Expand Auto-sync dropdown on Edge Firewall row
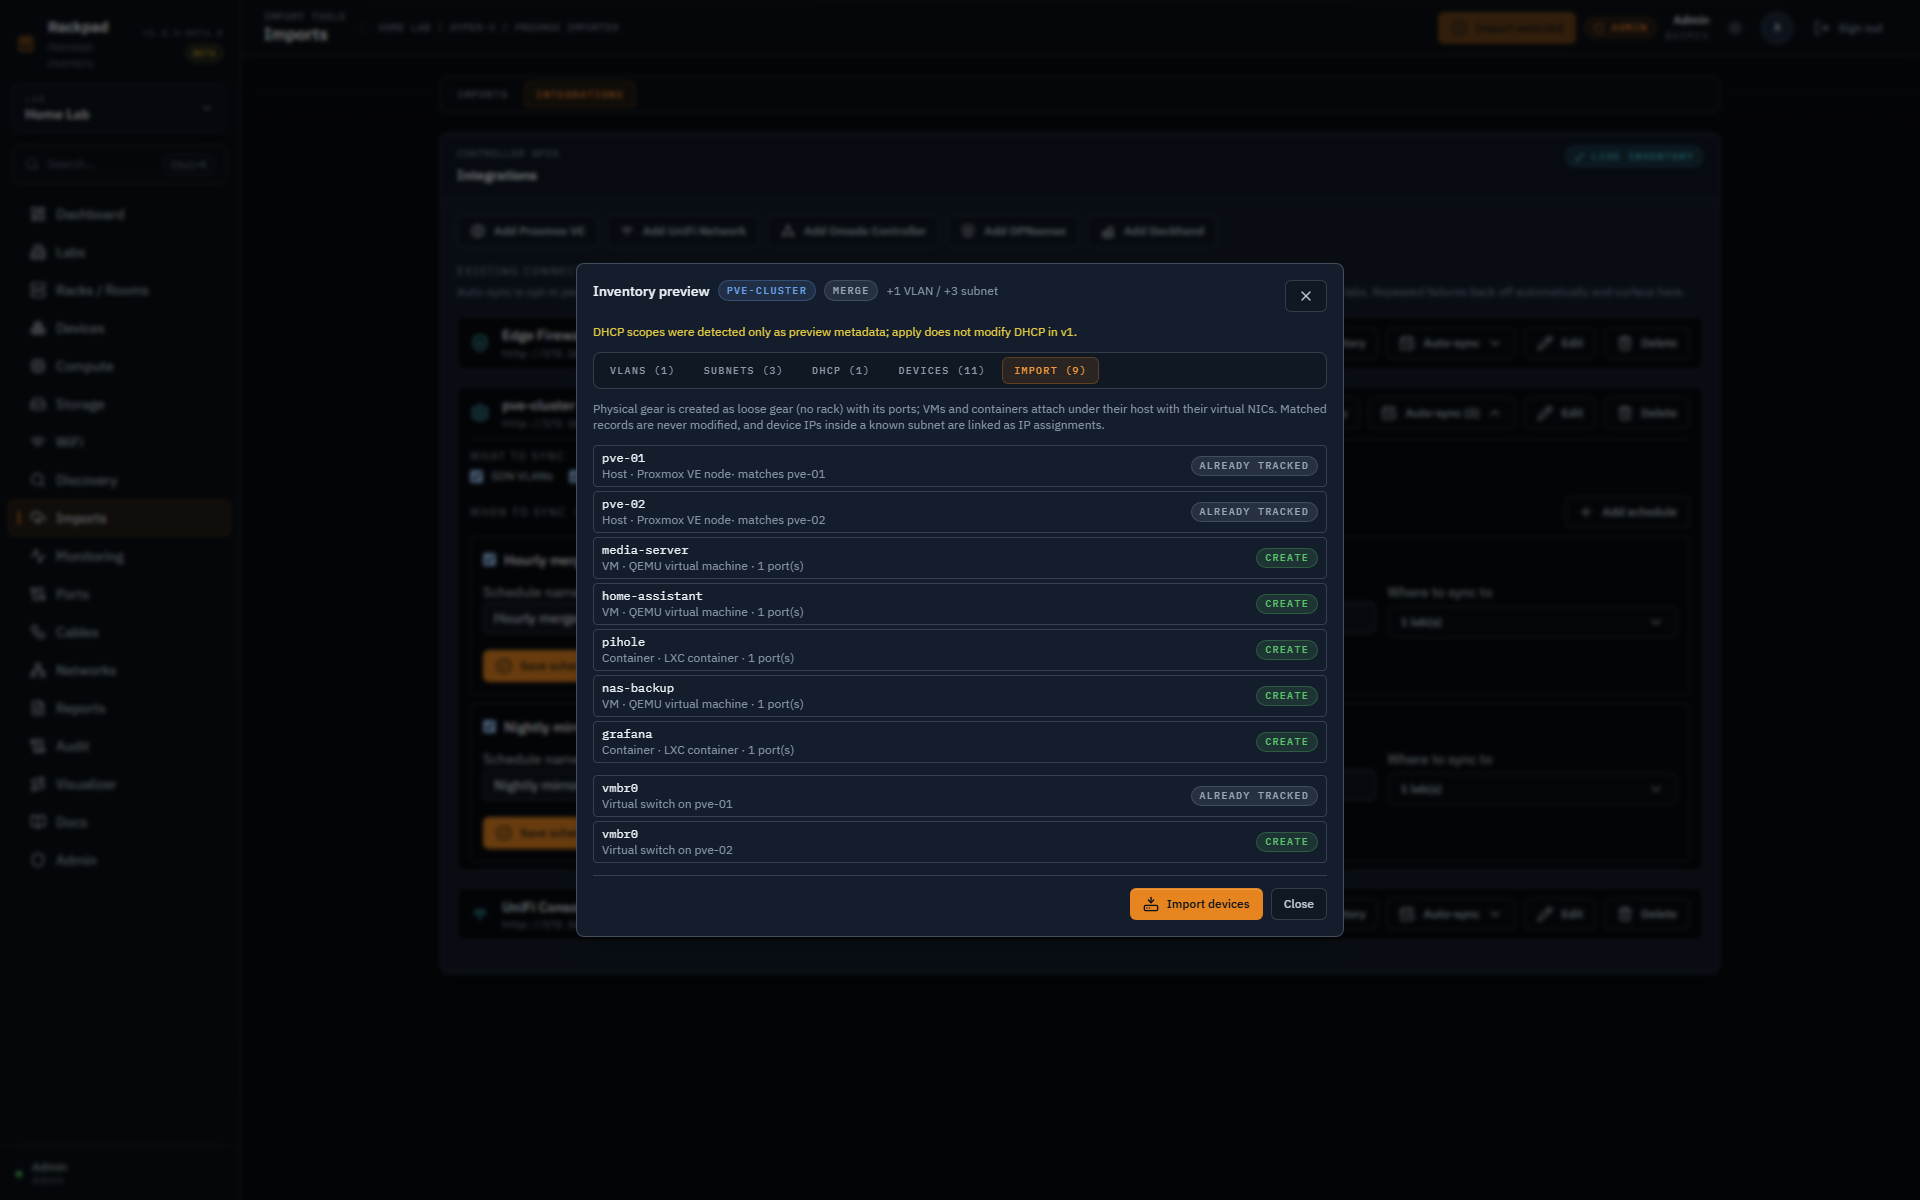The width and height of the screenshot is (1920, 1200). pyautogui.click(x=1450, y=343)
